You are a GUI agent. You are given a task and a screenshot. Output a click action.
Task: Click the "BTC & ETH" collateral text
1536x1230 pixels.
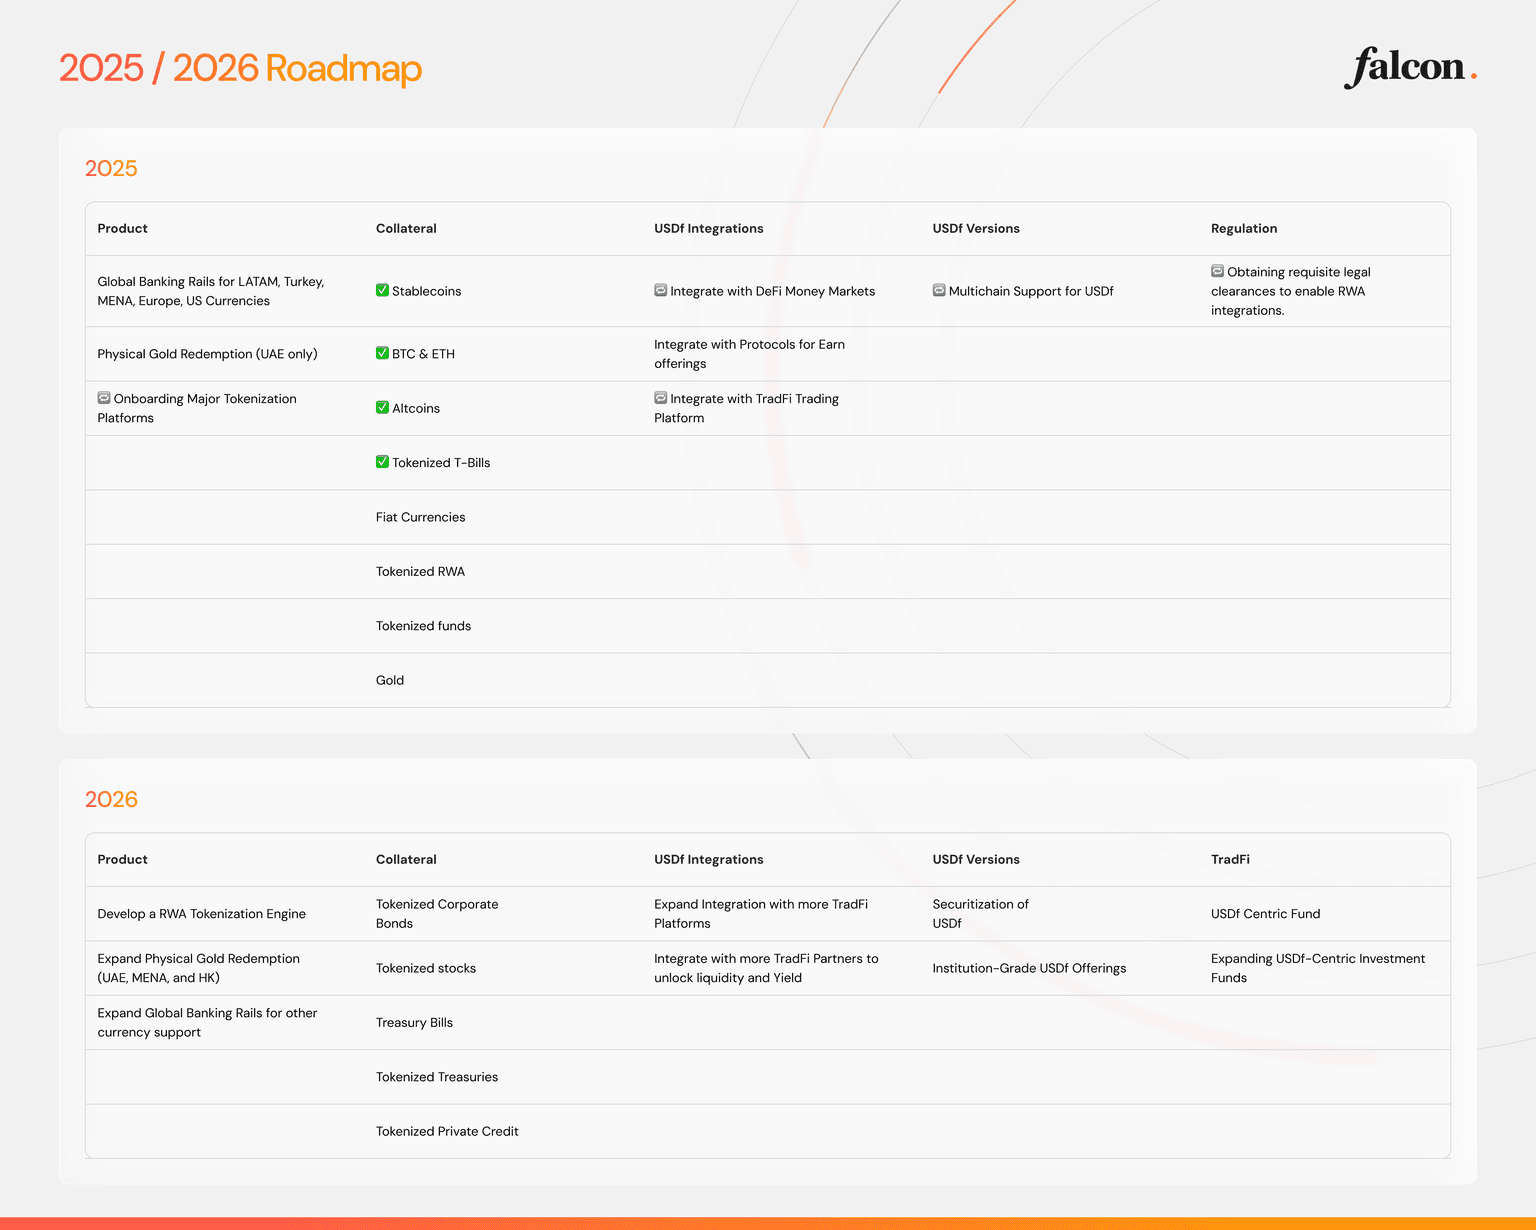pyautogui.click(x=423, y=354)
